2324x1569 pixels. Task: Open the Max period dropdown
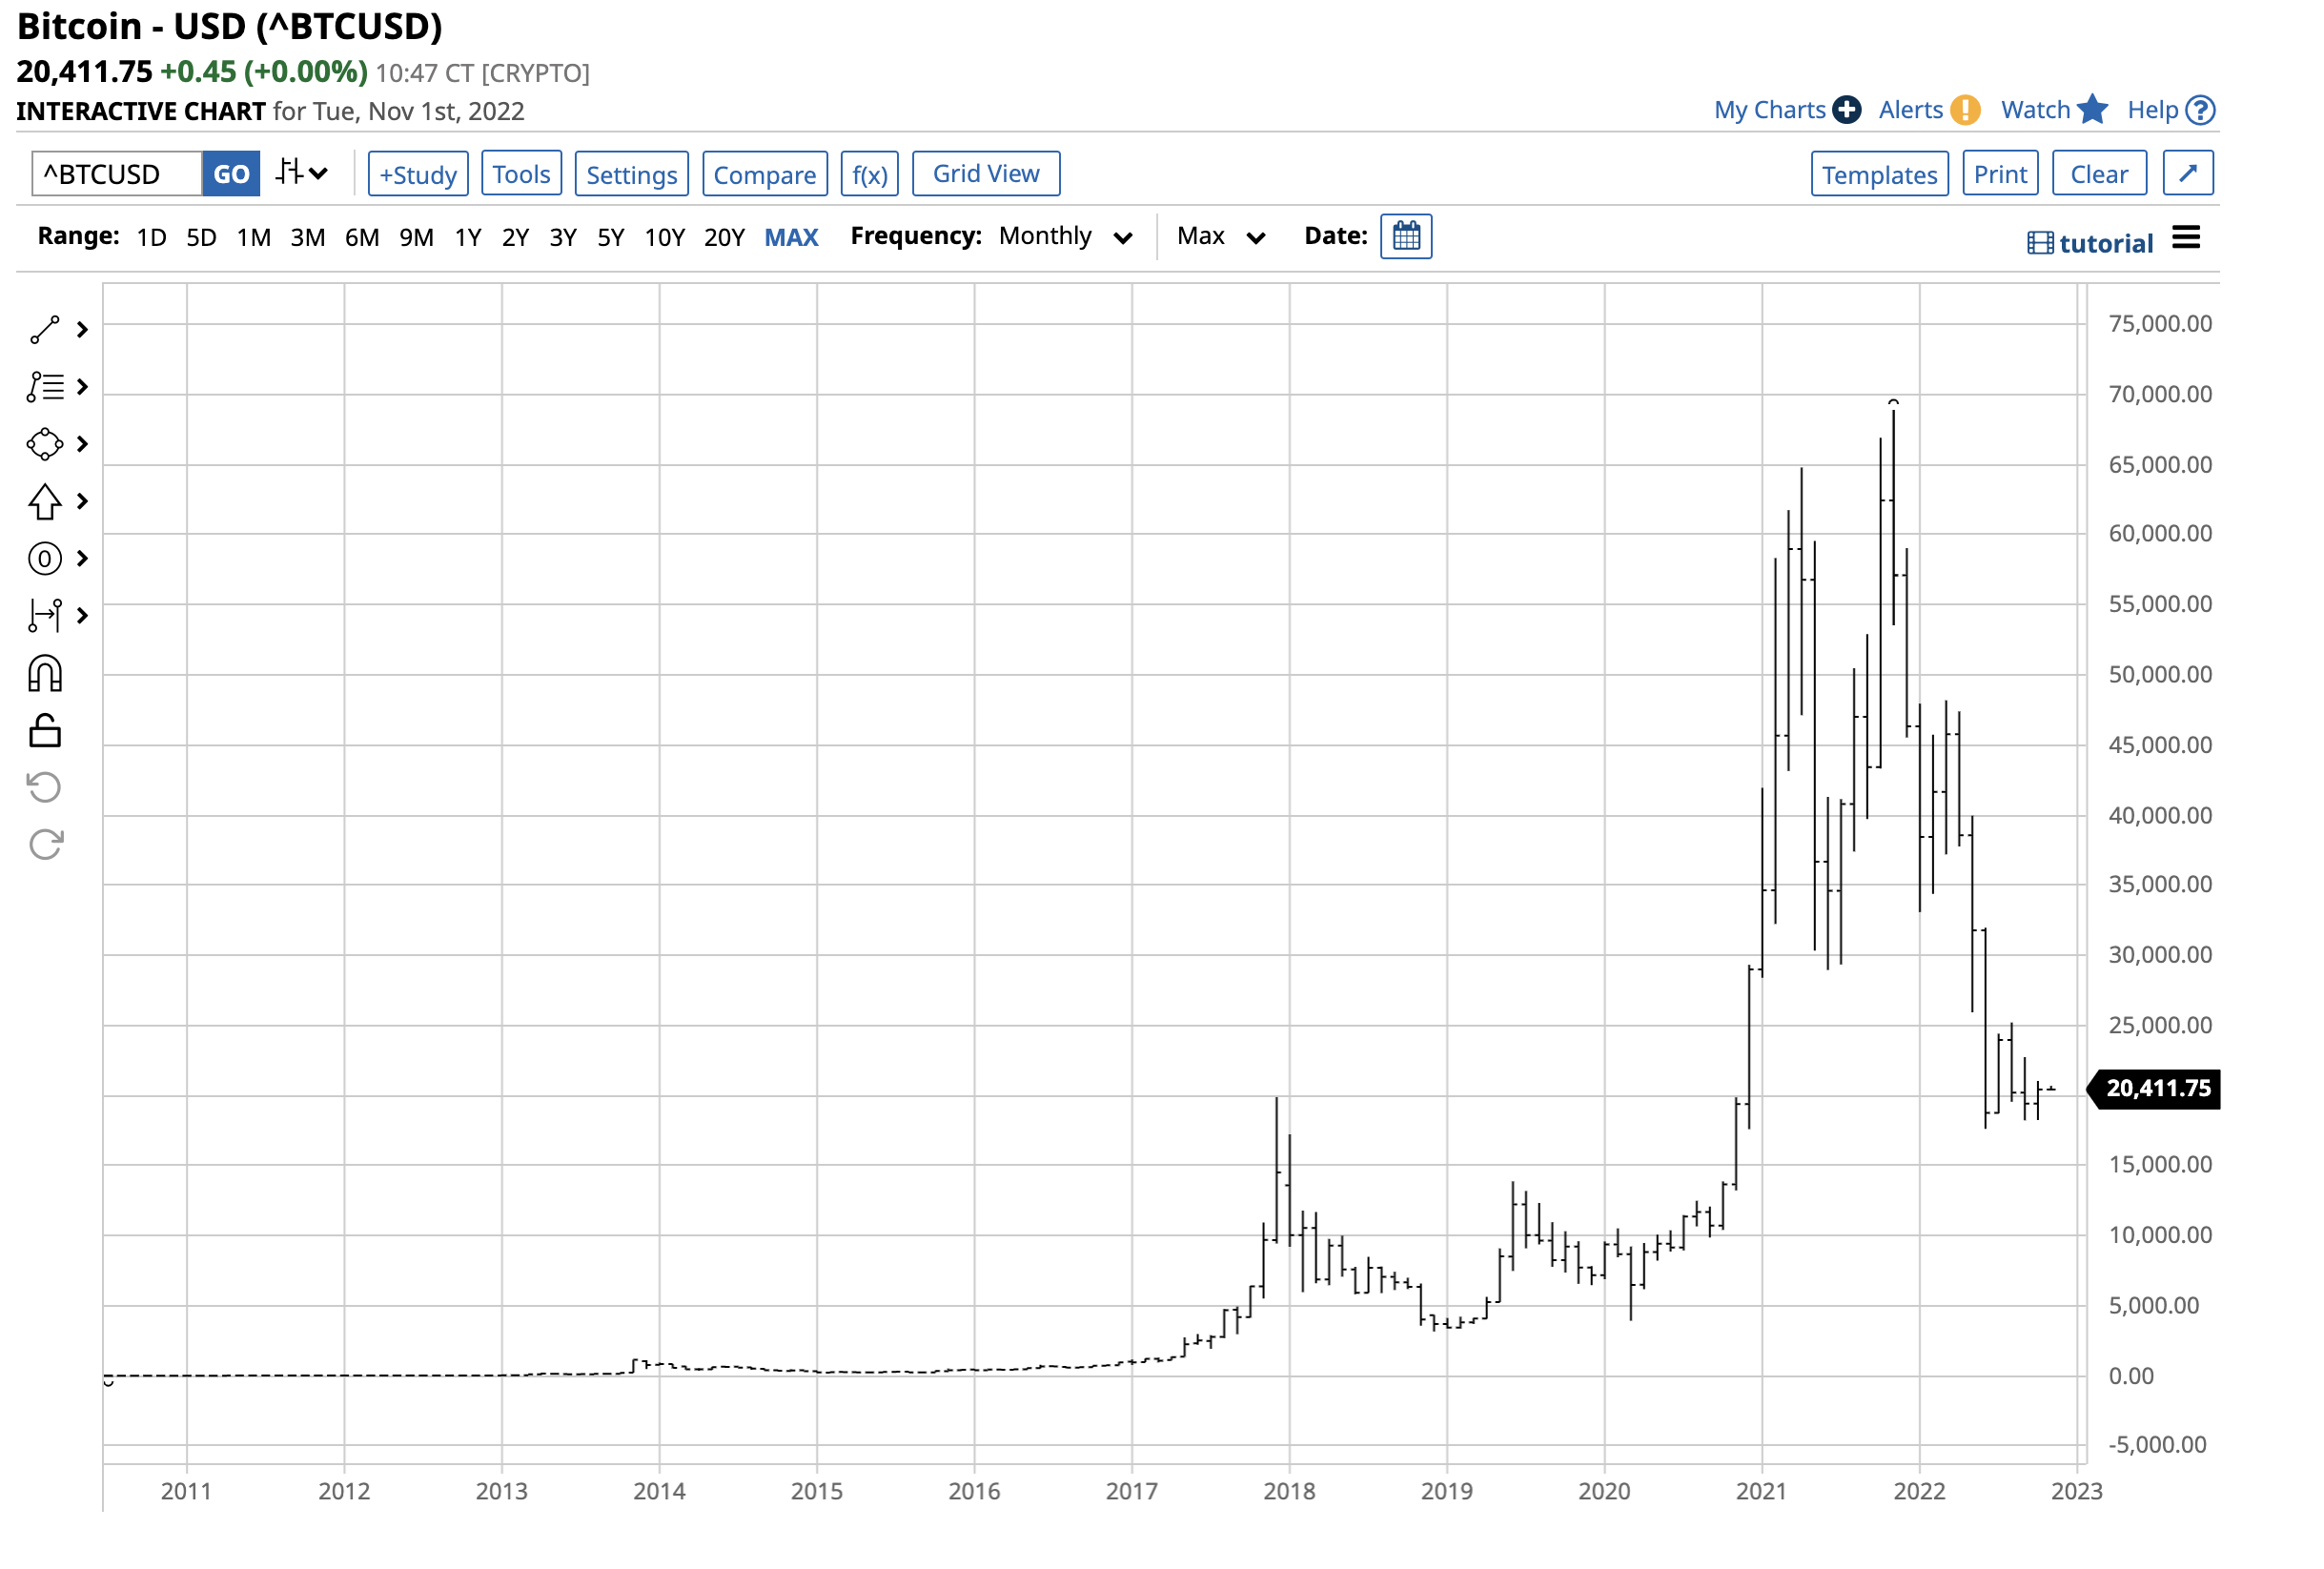point(1221,237)
